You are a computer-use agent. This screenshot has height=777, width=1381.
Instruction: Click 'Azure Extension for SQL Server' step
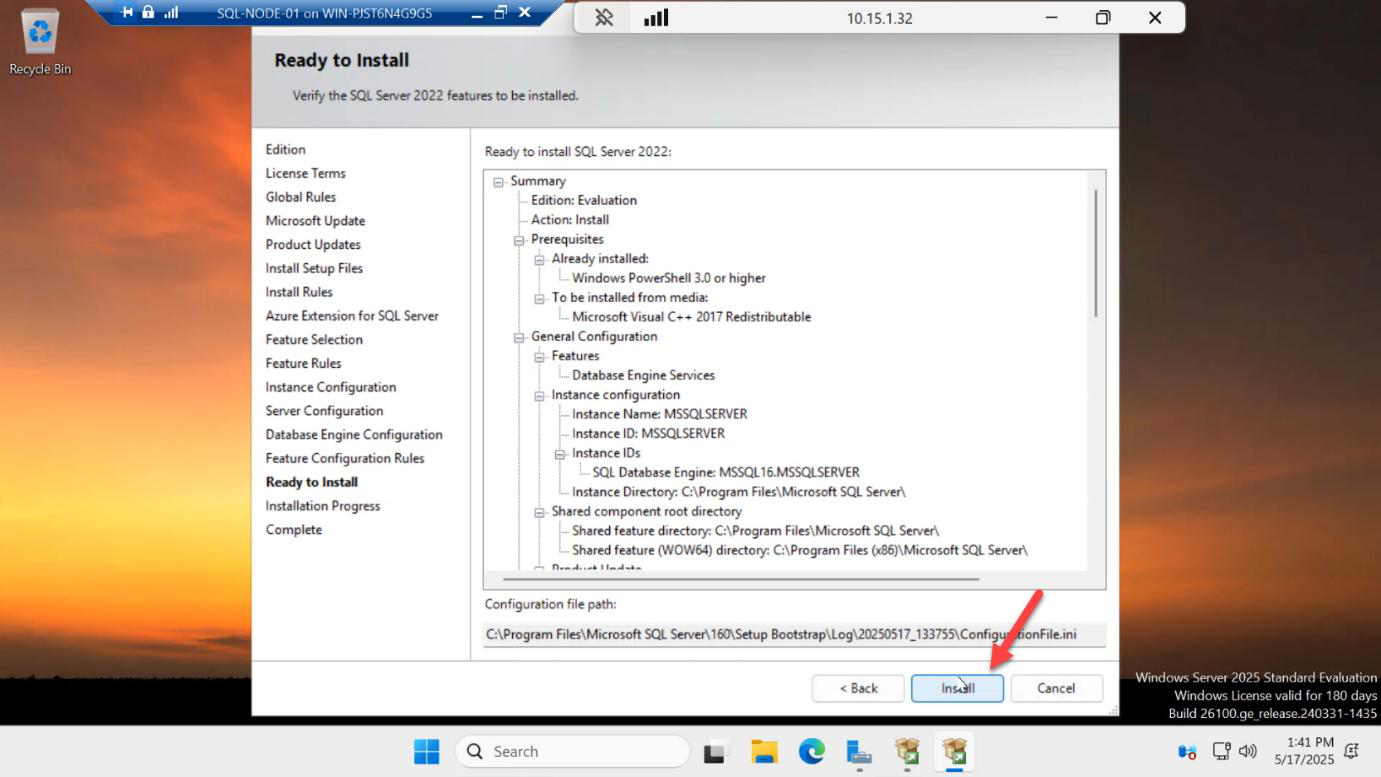pyautogui.click(x=352, y=316)
